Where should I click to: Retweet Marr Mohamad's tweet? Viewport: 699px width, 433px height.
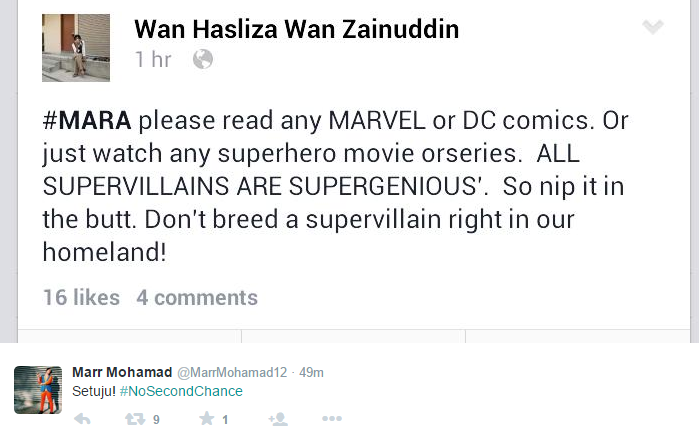point(135,420)
